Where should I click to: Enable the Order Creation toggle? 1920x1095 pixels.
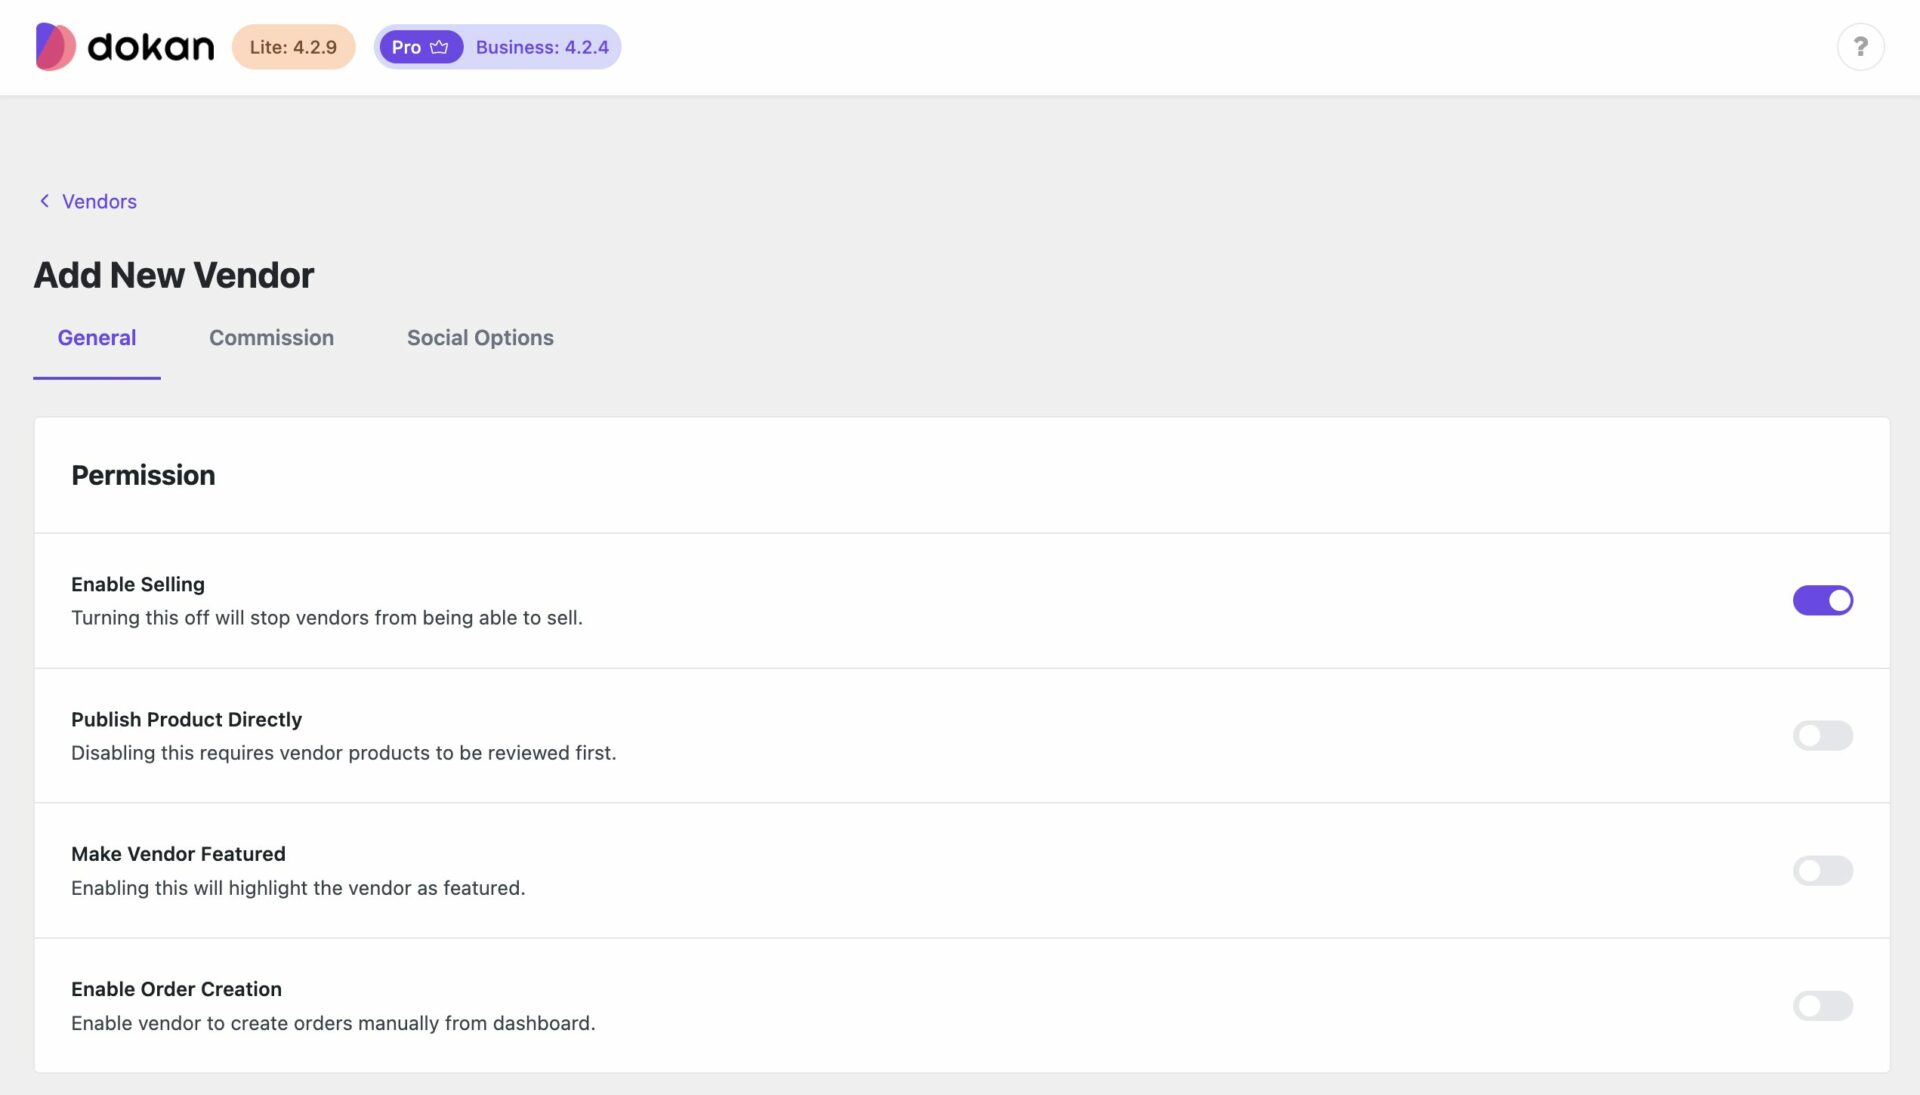[1821, 1006]
